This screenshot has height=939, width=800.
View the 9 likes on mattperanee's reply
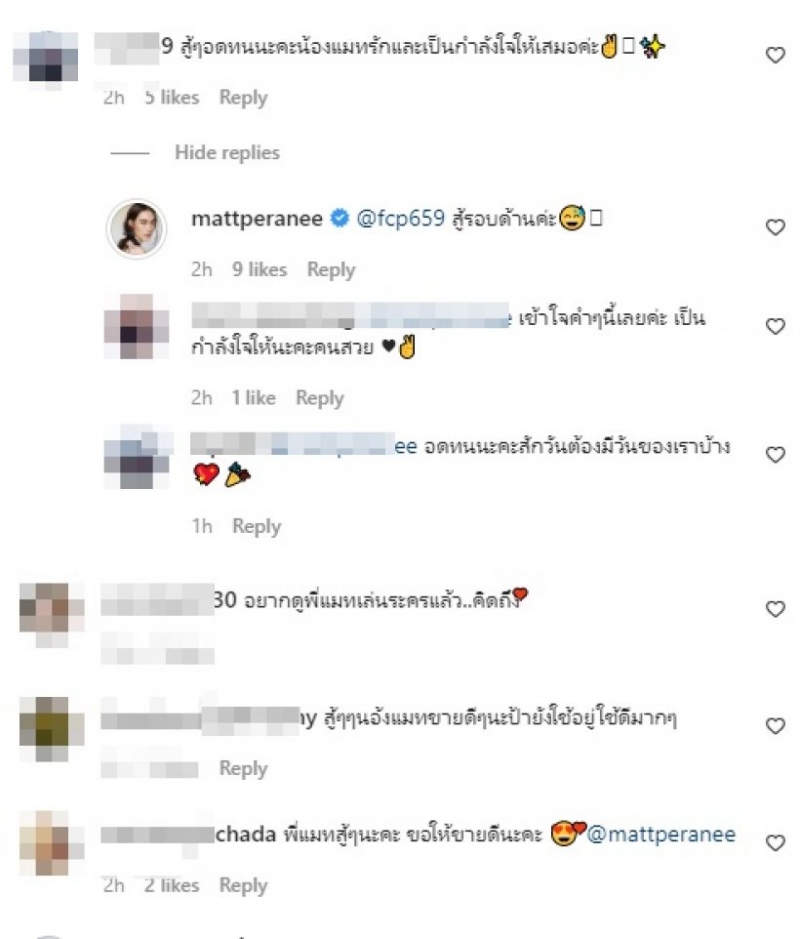point(259,269)
